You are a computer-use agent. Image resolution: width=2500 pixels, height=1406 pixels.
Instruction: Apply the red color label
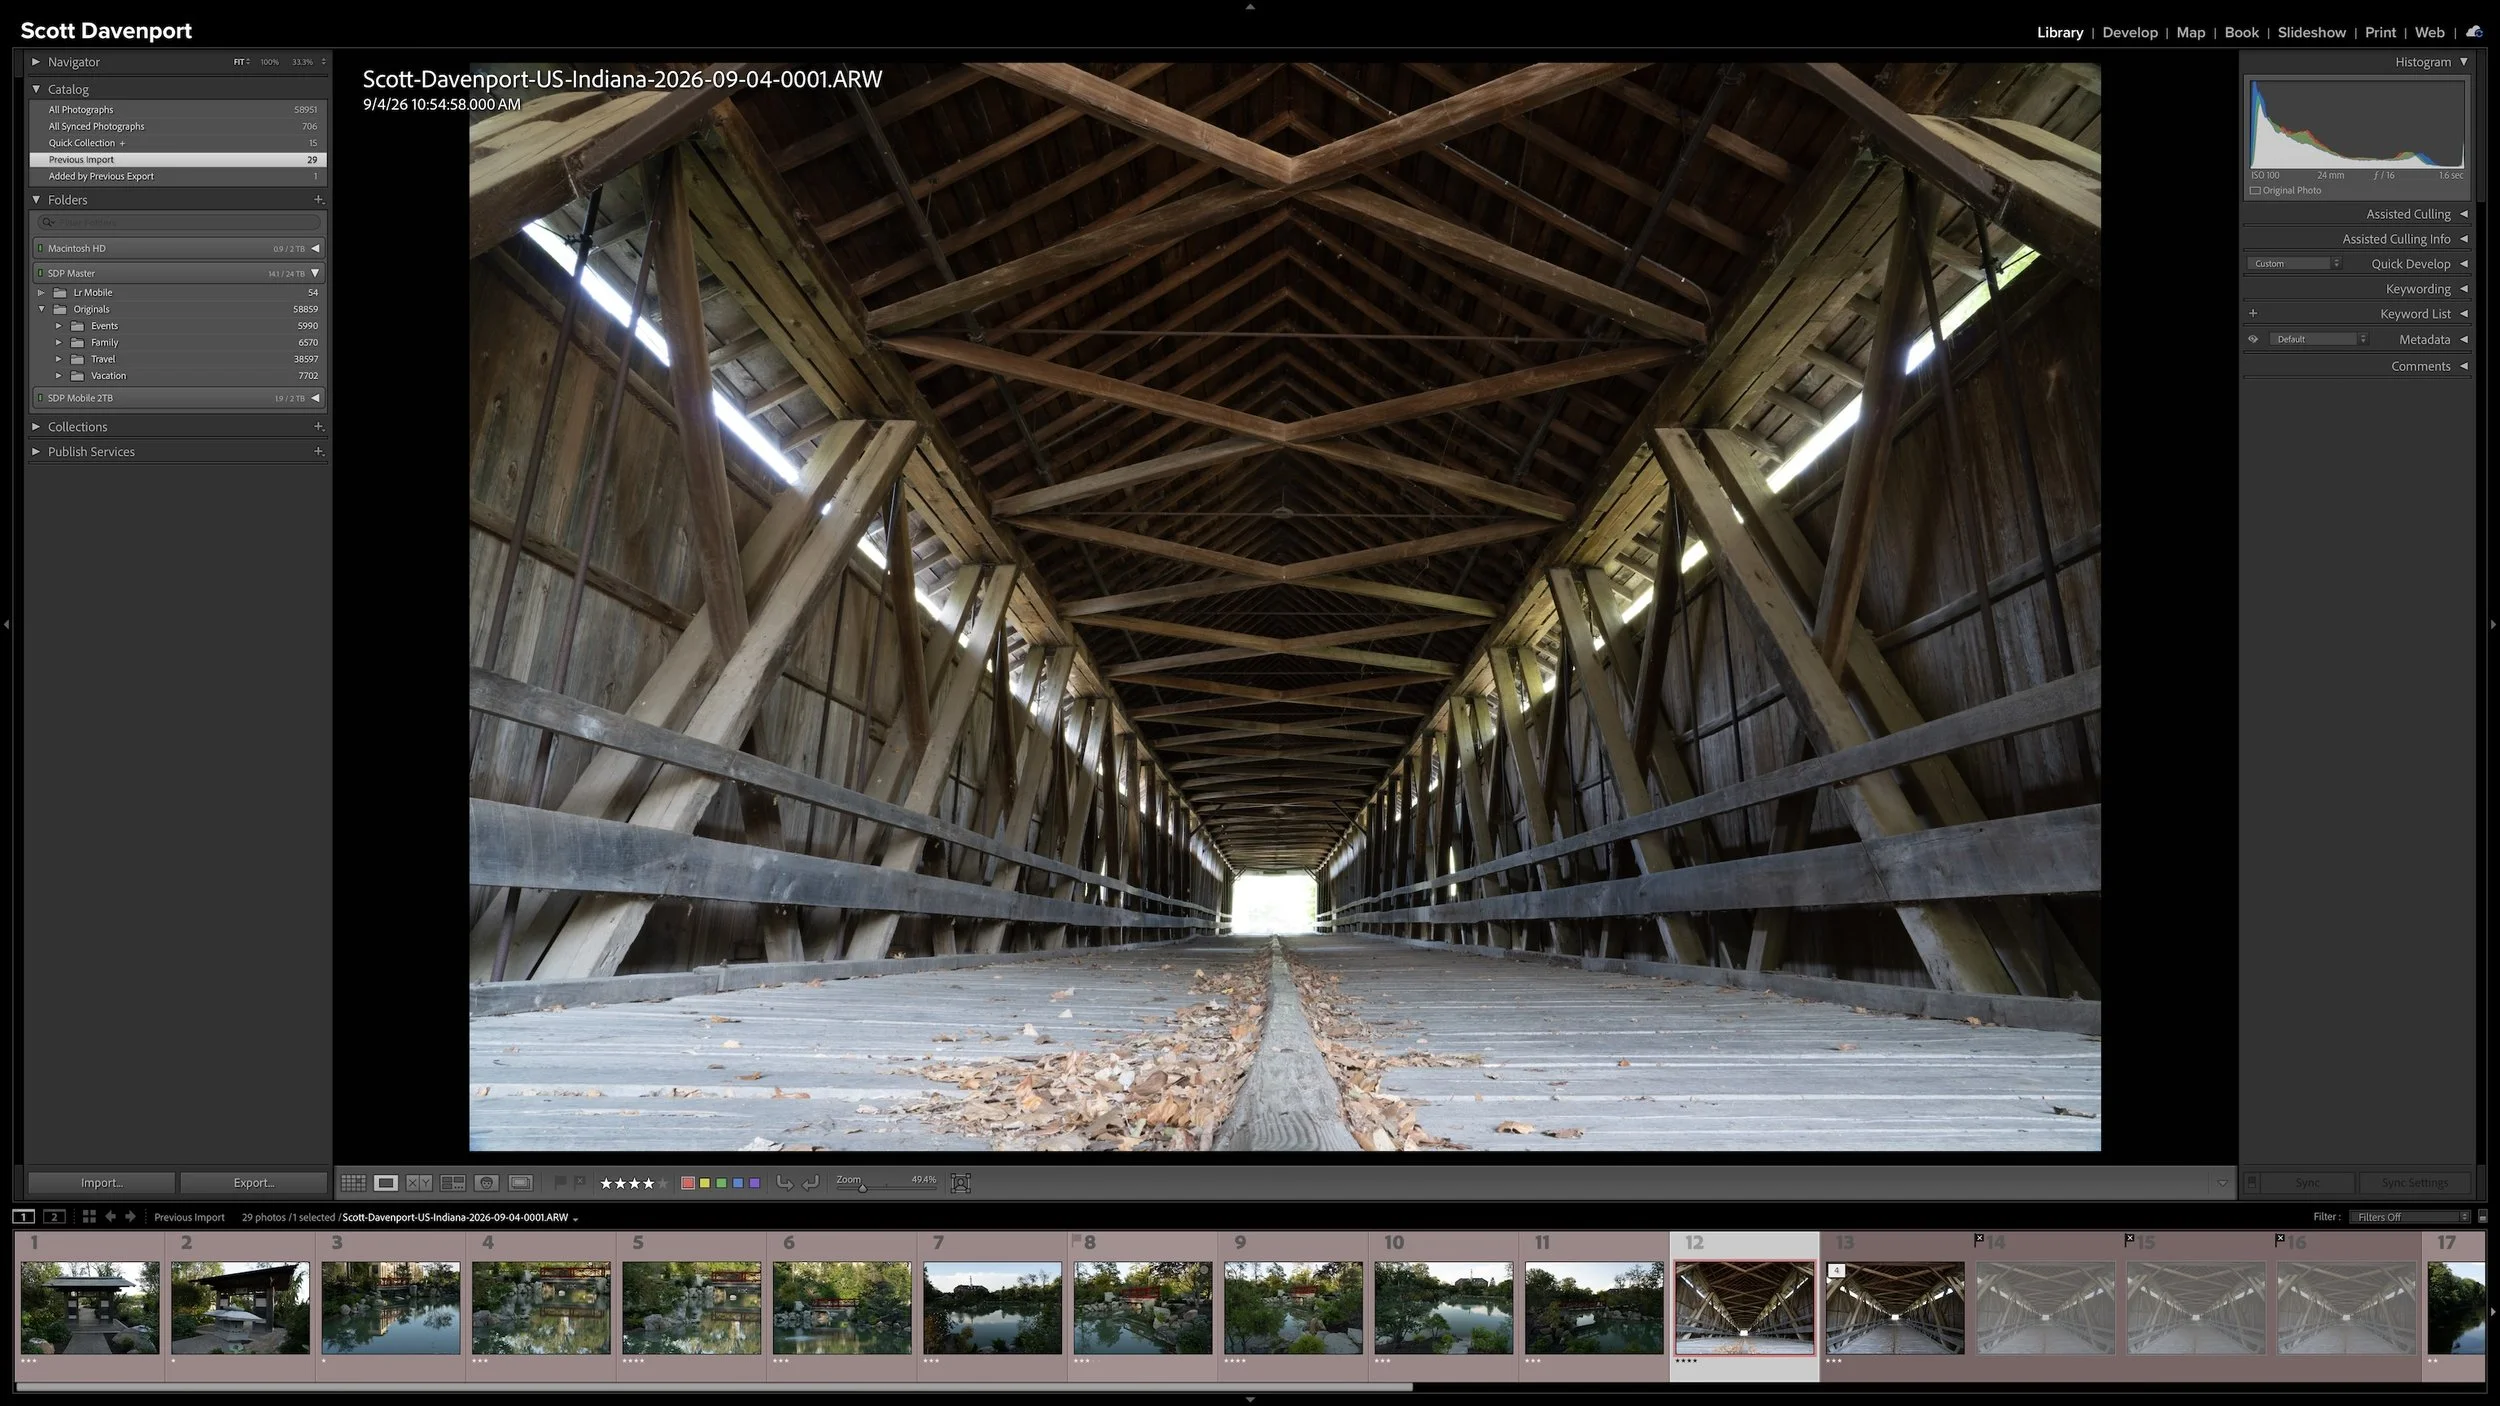(x=688, y=1183)
